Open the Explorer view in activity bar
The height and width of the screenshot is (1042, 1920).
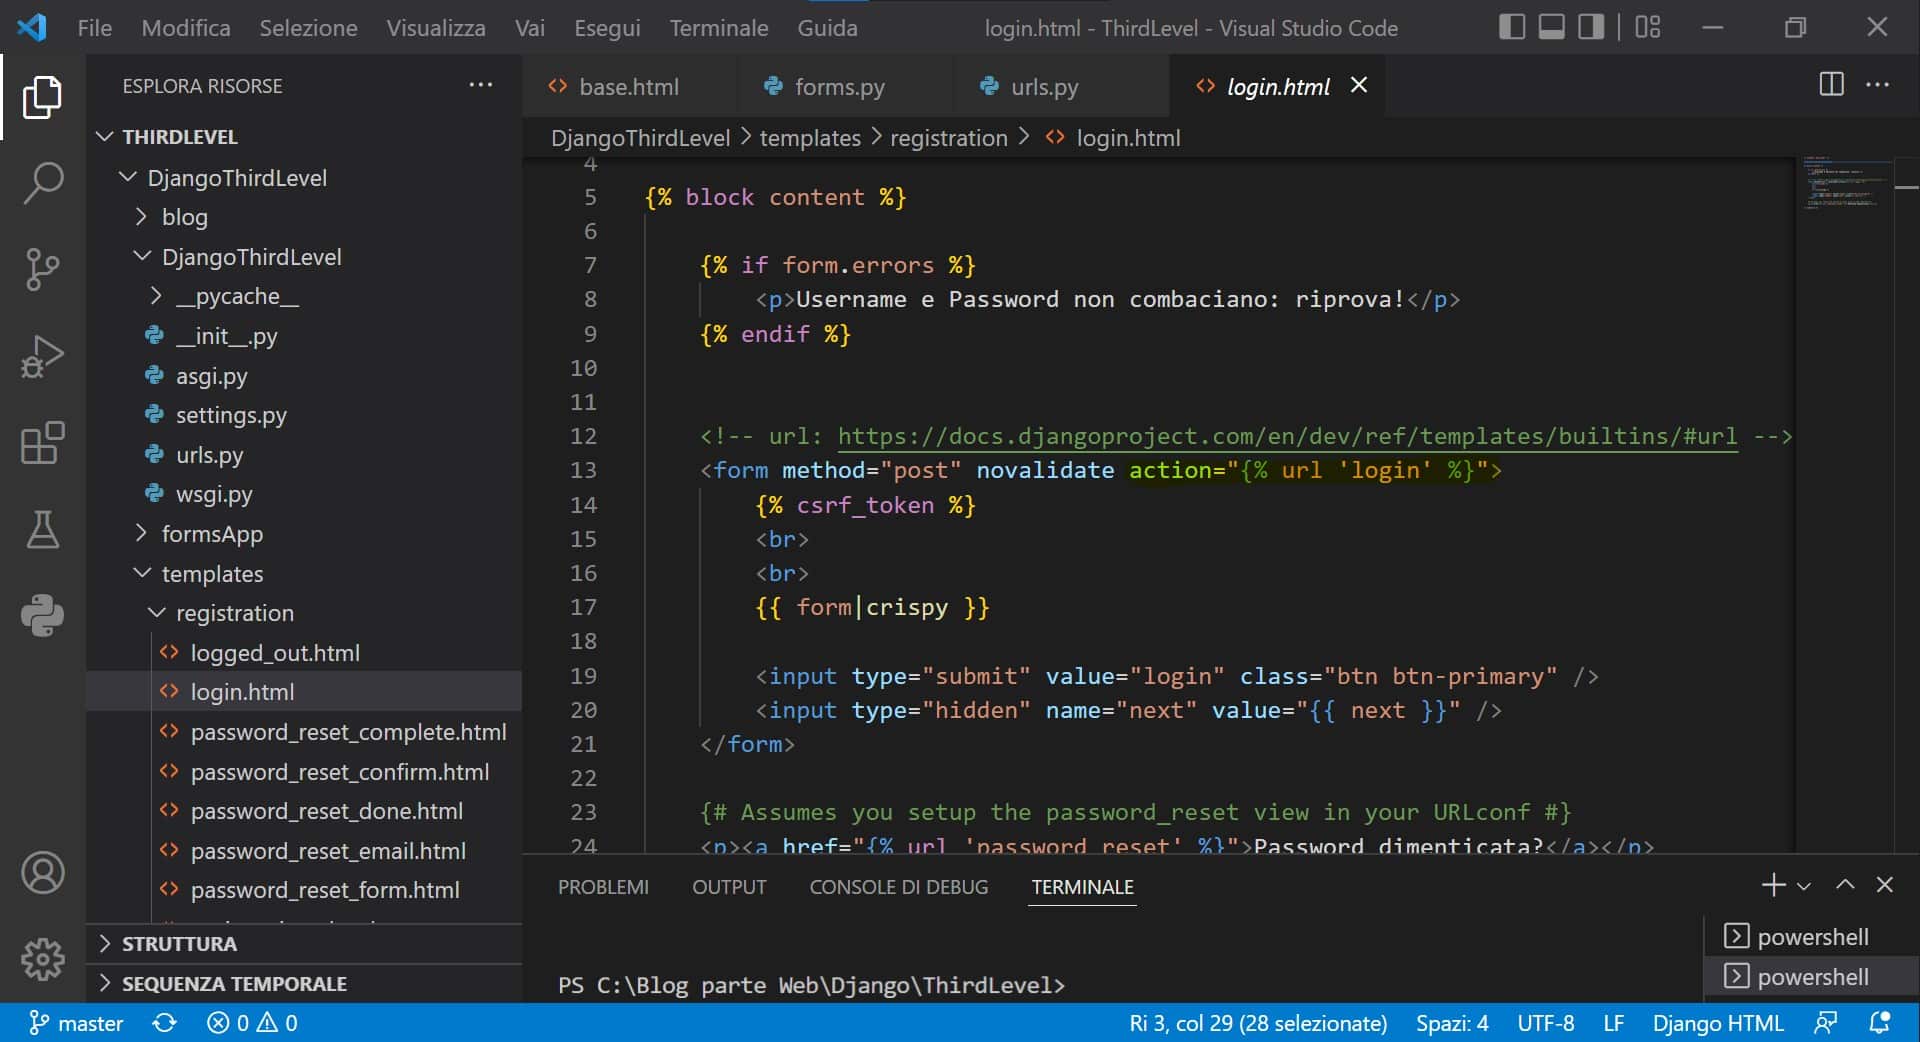click(42, 97)
